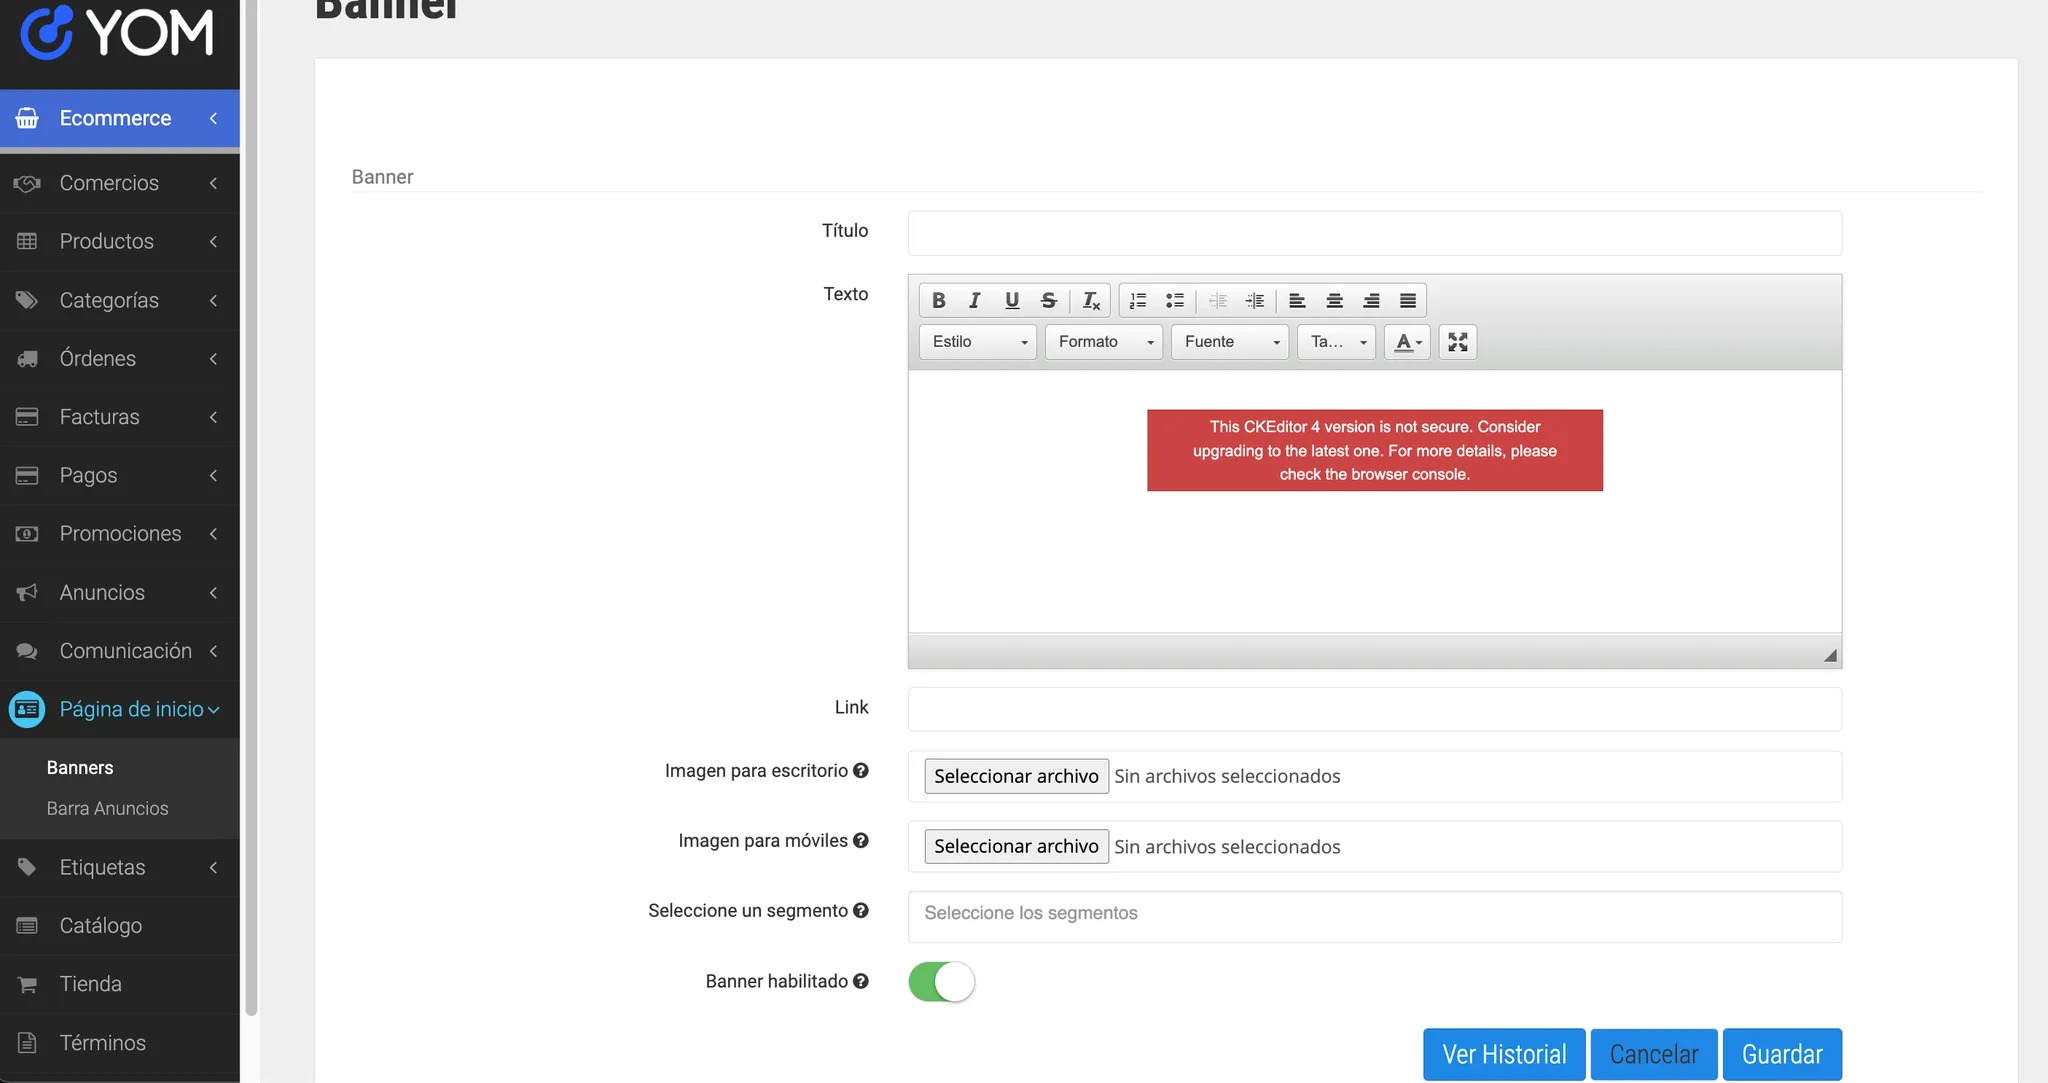Image resolution: width=2048 pixels, height=1083 pixels.
Task: Apply italic formatting in the text editor
Action: click(x=974, y=300)
